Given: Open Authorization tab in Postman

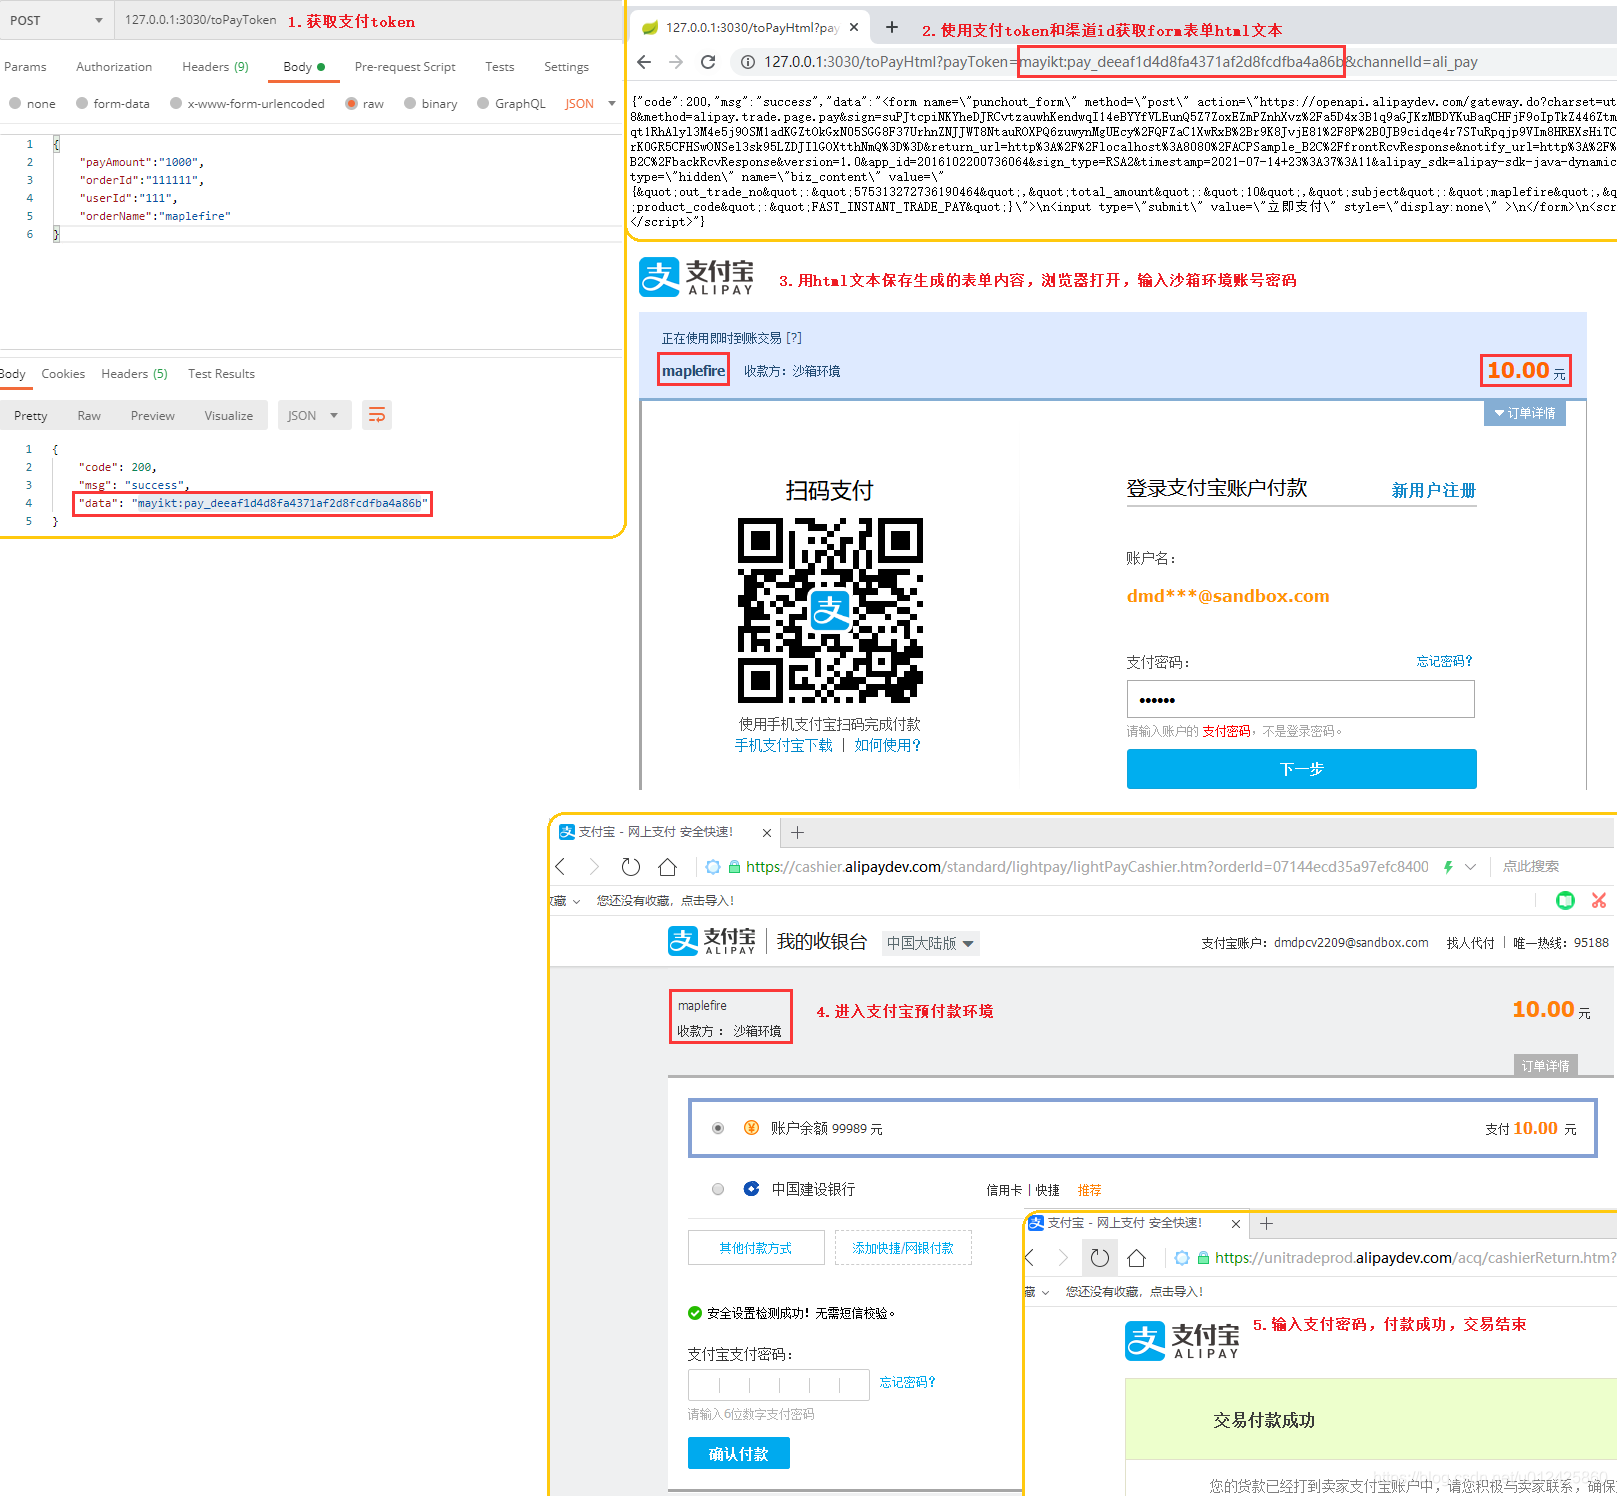Looking at the screenshot, I should tap(114, 67).
